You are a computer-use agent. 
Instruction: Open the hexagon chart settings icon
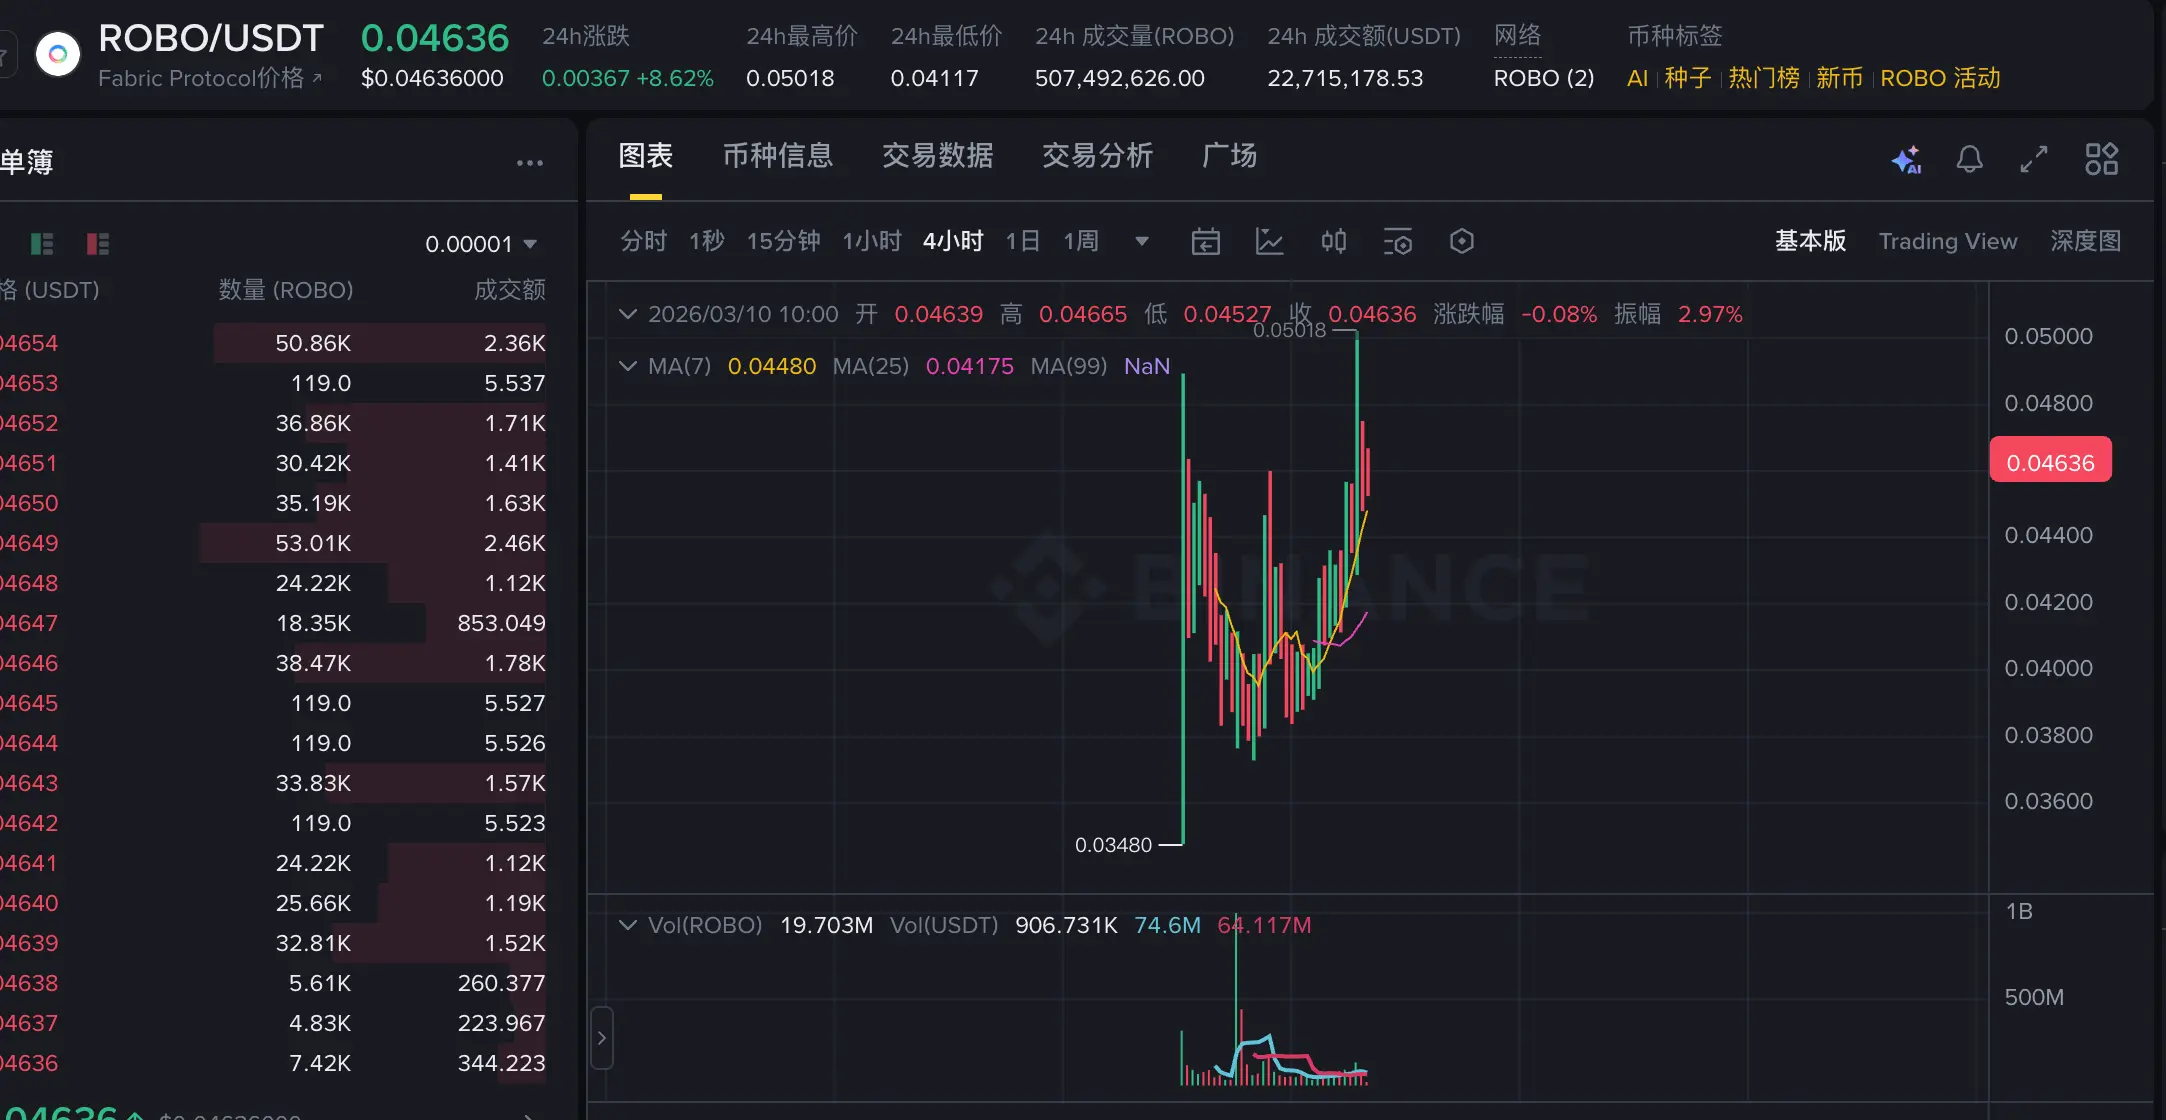(1461, 242)
